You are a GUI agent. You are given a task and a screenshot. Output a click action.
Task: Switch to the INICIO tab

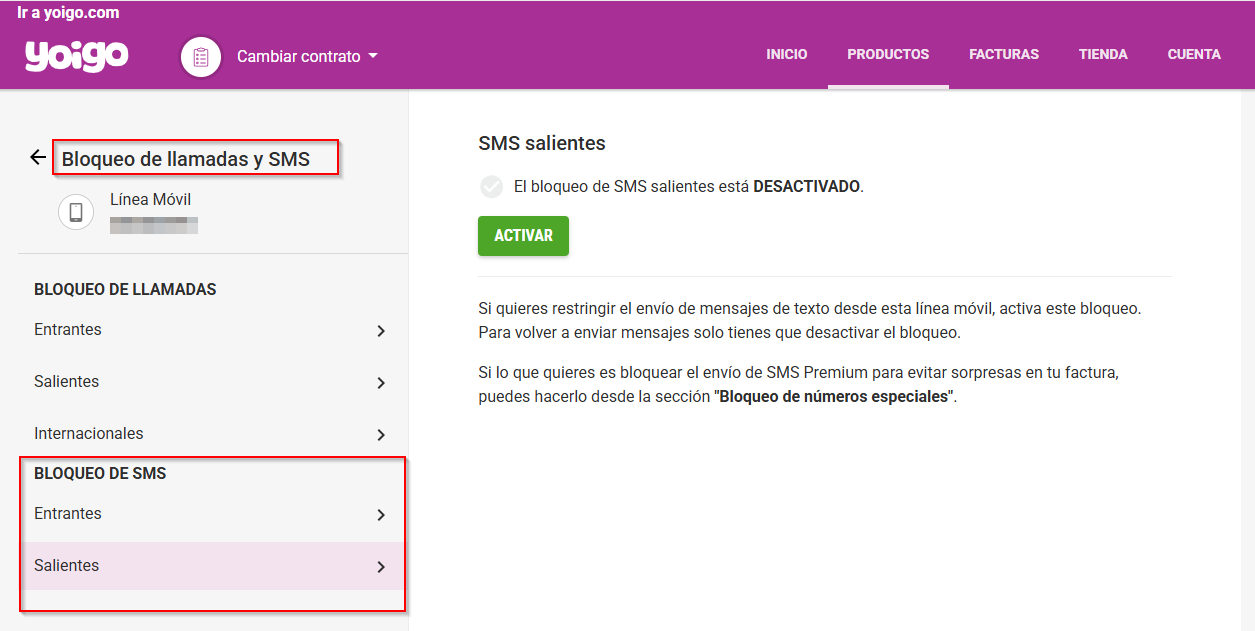787,54
